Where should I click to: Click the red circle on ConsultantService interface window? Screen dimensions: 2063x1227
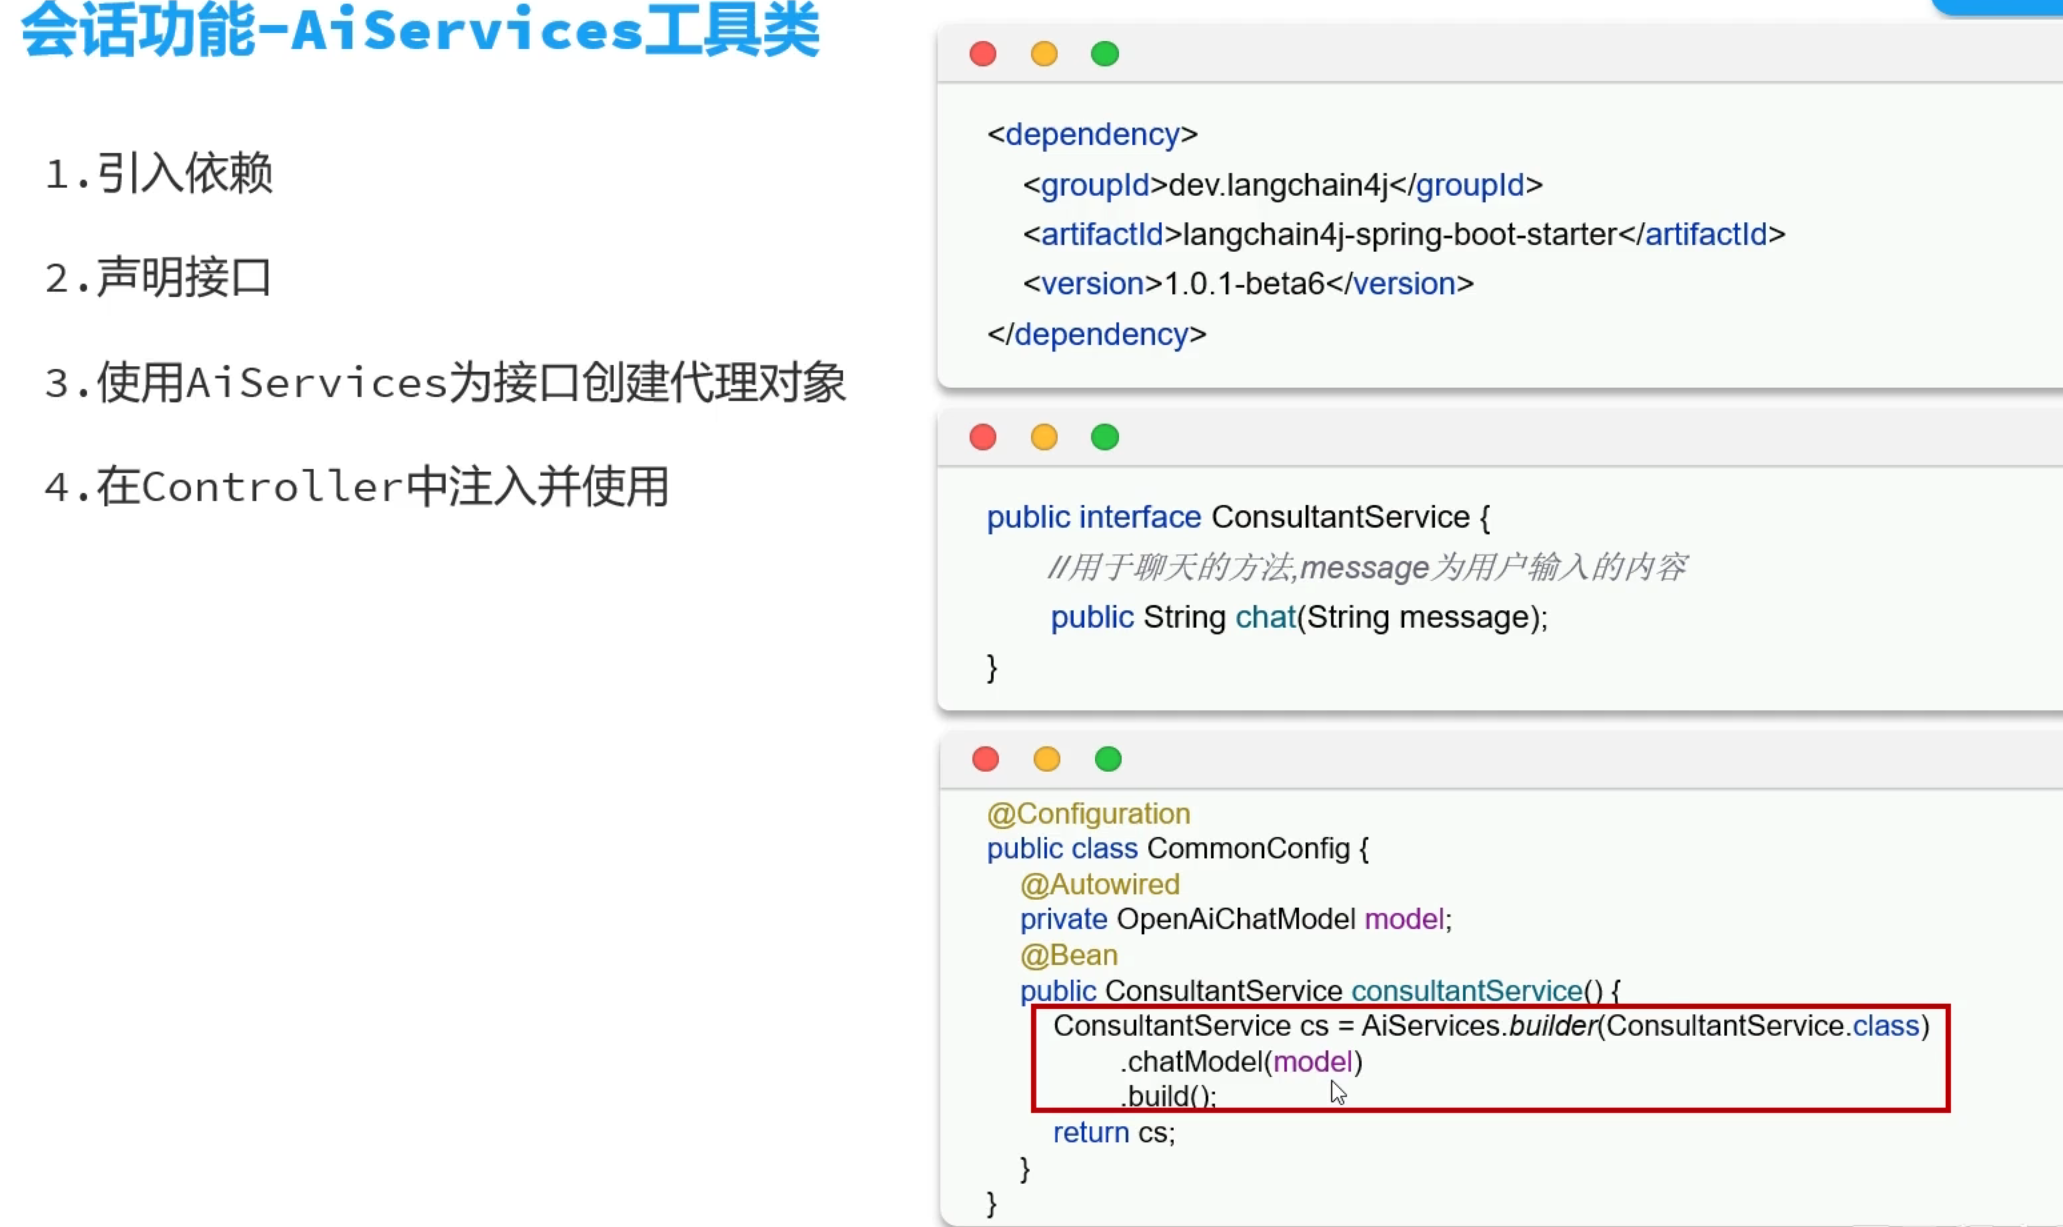[x=983, y=437]
